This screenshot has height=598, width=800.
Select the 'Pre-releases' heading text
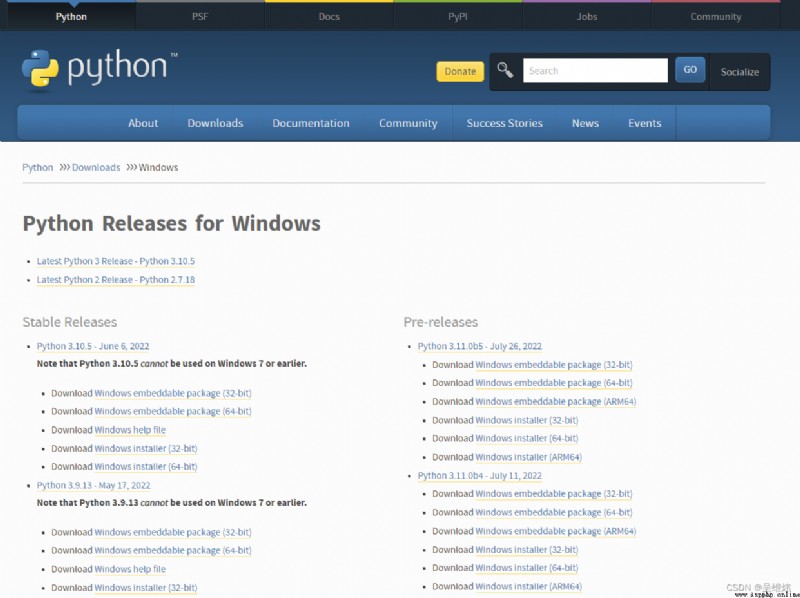[x=441, y=322]
